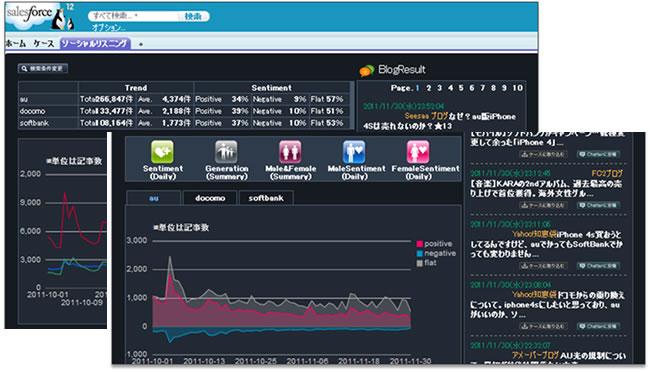The height and width of the screenshot is (372, 650).
Task: Click the 検索 search button
Action: pyautogui.click(x=193, y=16)
